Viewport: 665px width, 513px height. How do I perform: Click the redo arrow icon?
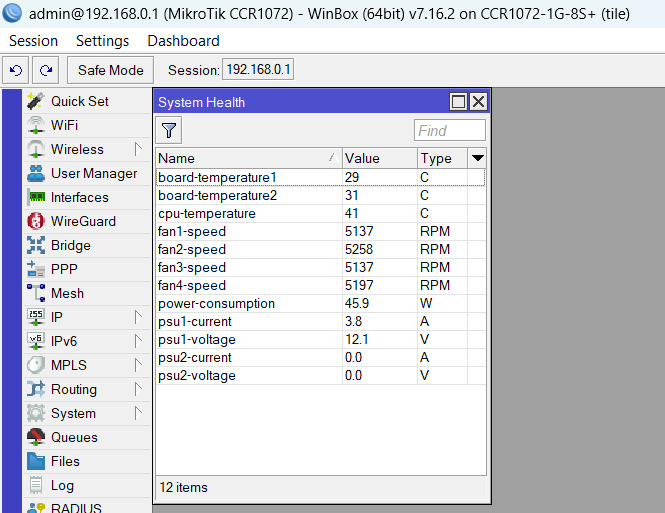pos(46,70)
